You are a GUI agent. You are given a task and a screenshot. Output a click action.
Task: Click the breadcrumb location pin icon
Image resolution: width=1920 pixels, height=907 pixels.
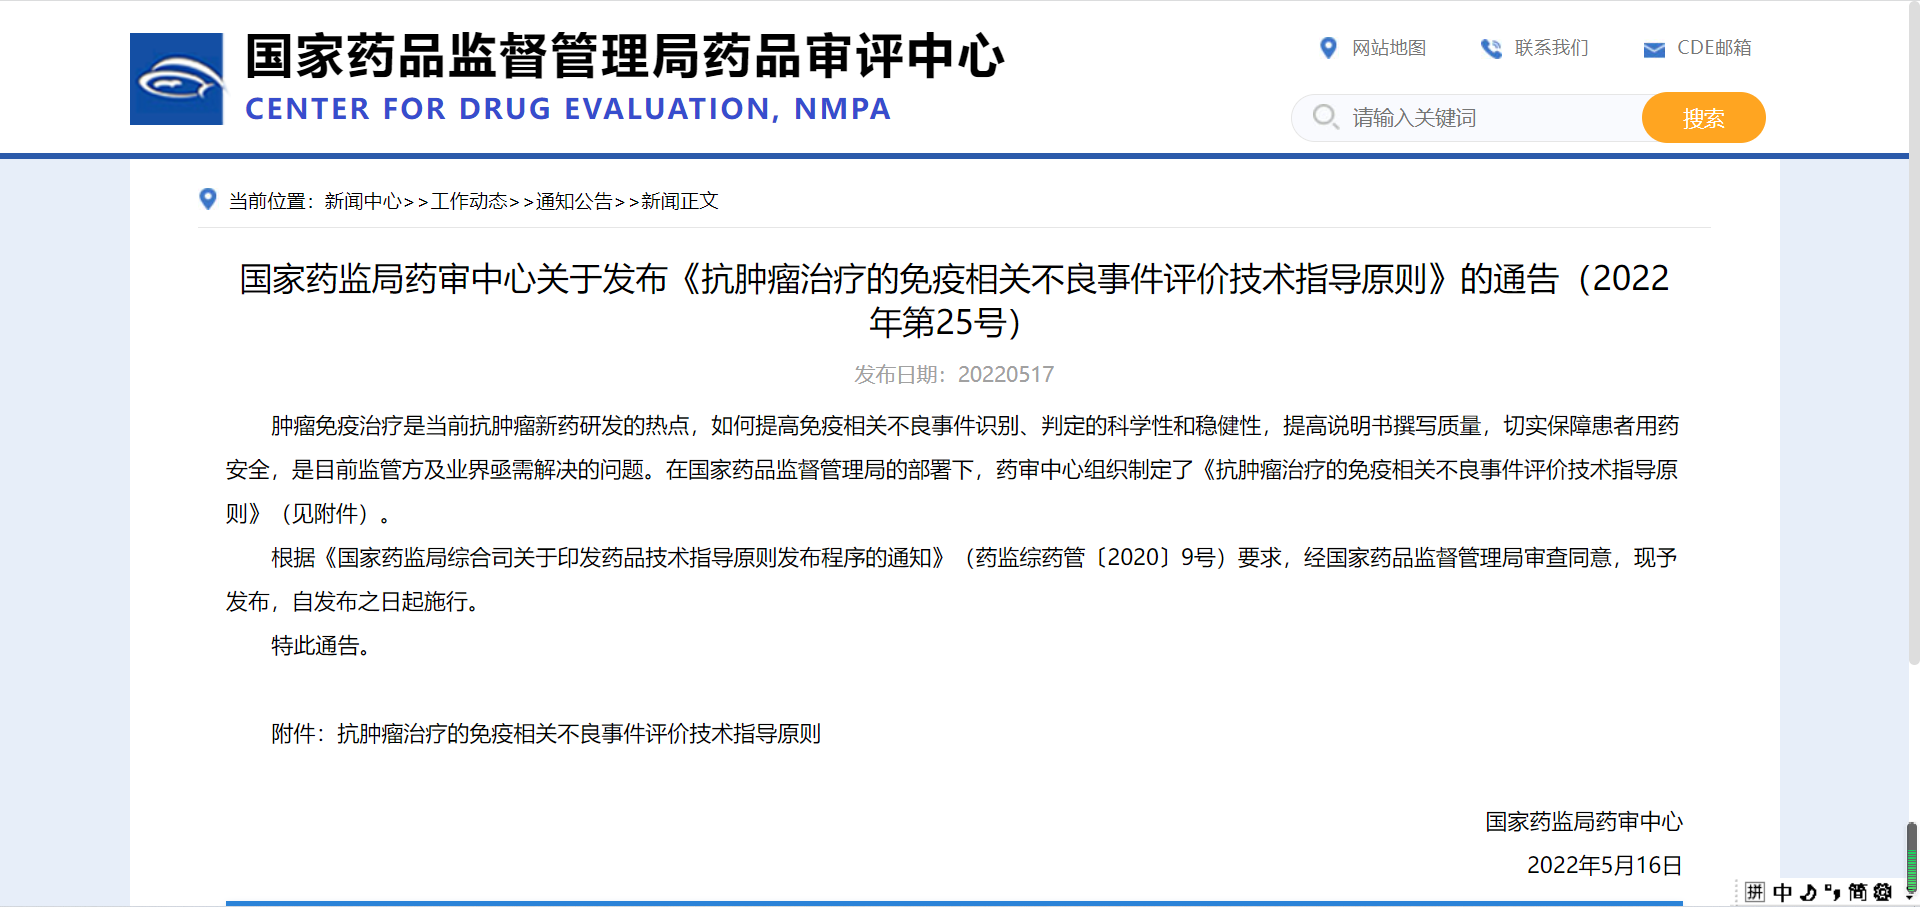[208, 199]
